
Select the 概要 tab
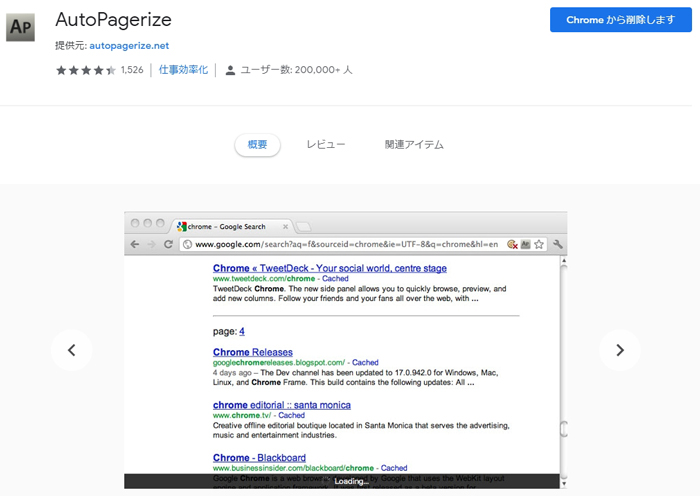point(258,145)
